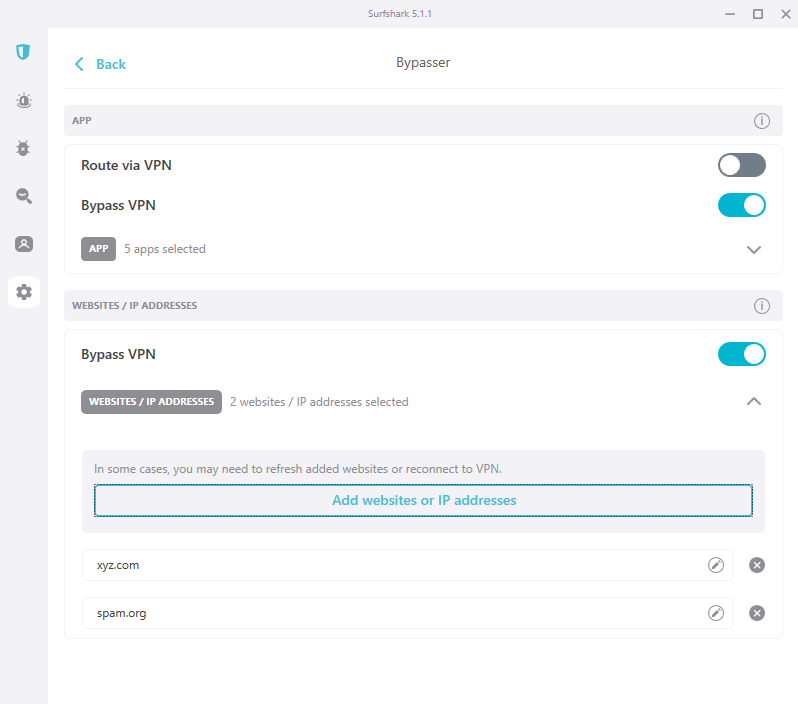
Task: Open the Alert siren sidebar icon
Action: click(23, 100)
